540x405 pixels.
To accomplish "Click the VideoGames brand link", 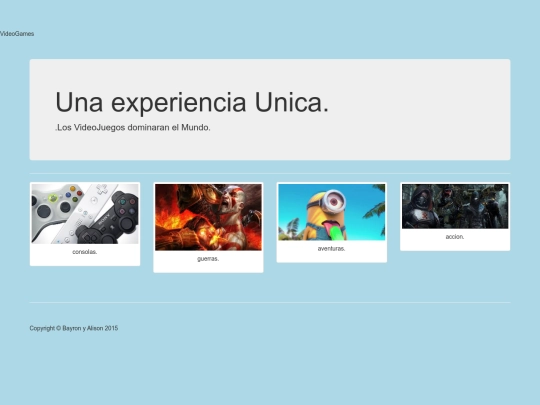I will click(17, 34).
